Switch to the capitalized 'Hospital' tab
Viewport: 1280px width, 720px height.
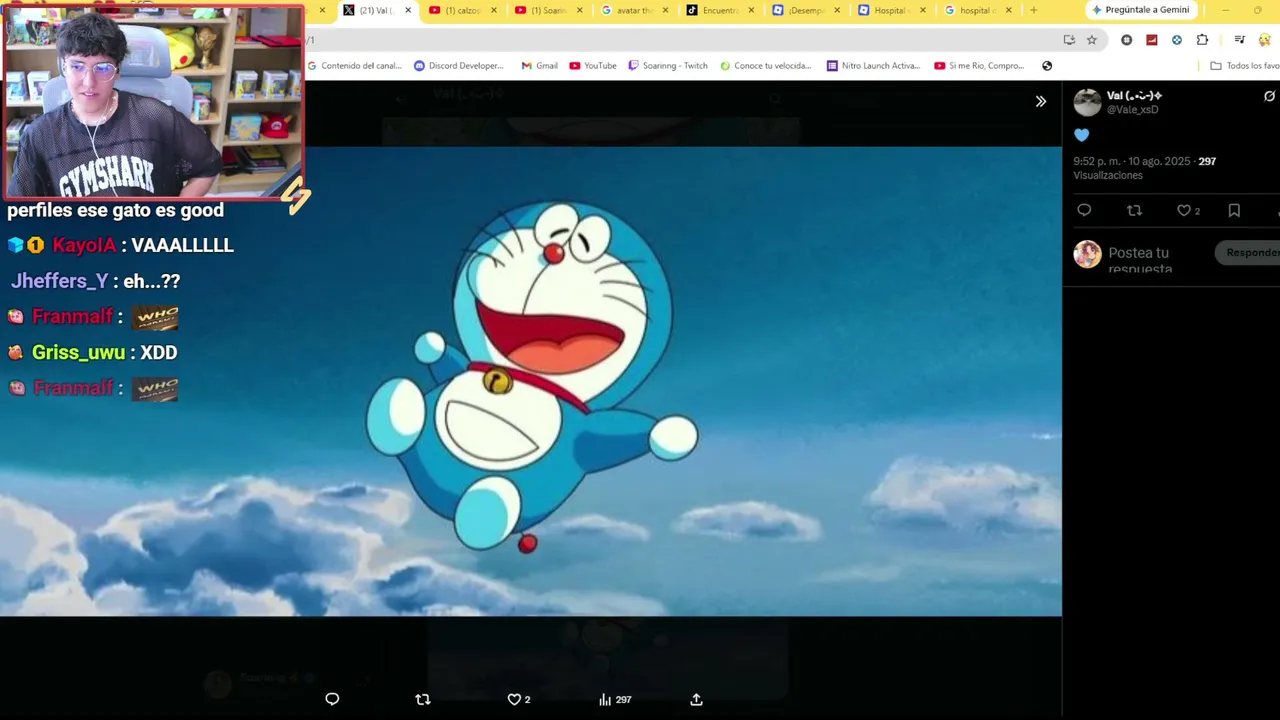point(892,10)
